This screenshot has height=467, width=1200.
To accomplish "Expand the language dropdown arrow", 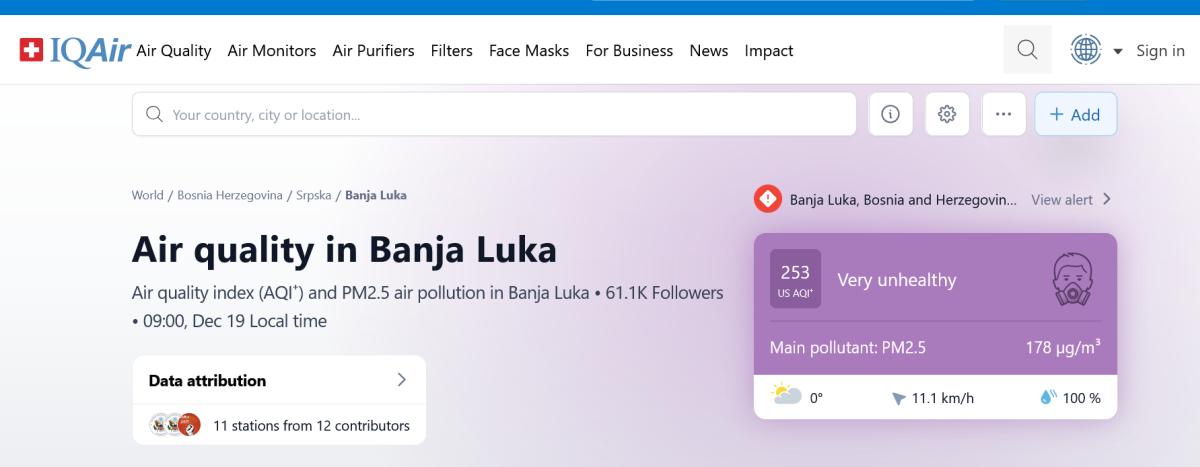I will [1118, 51].
